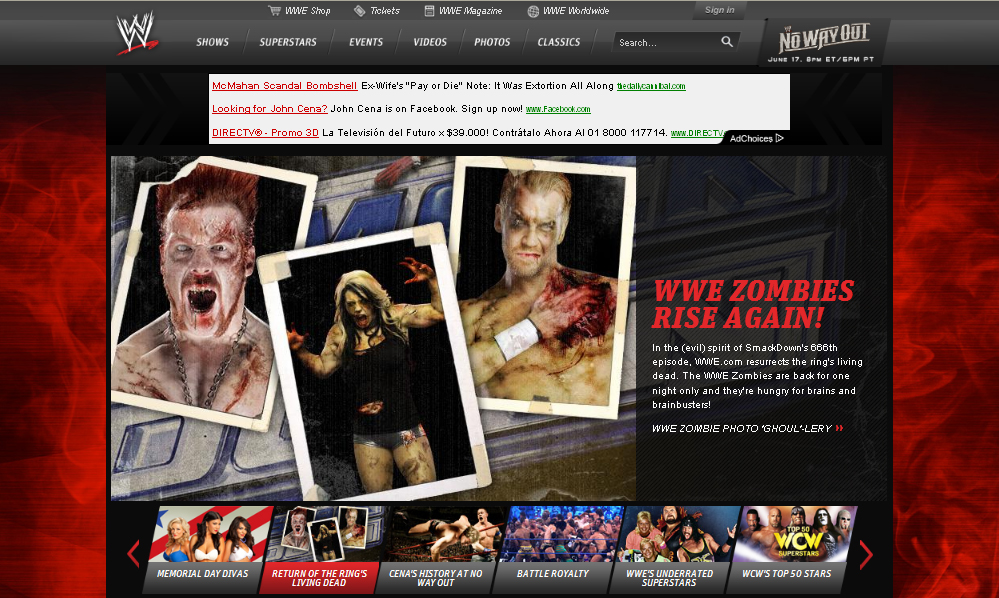The image size is (999, 598).
Task: Click the WWE Worldwide globe icon
Action: click(533, 11)
